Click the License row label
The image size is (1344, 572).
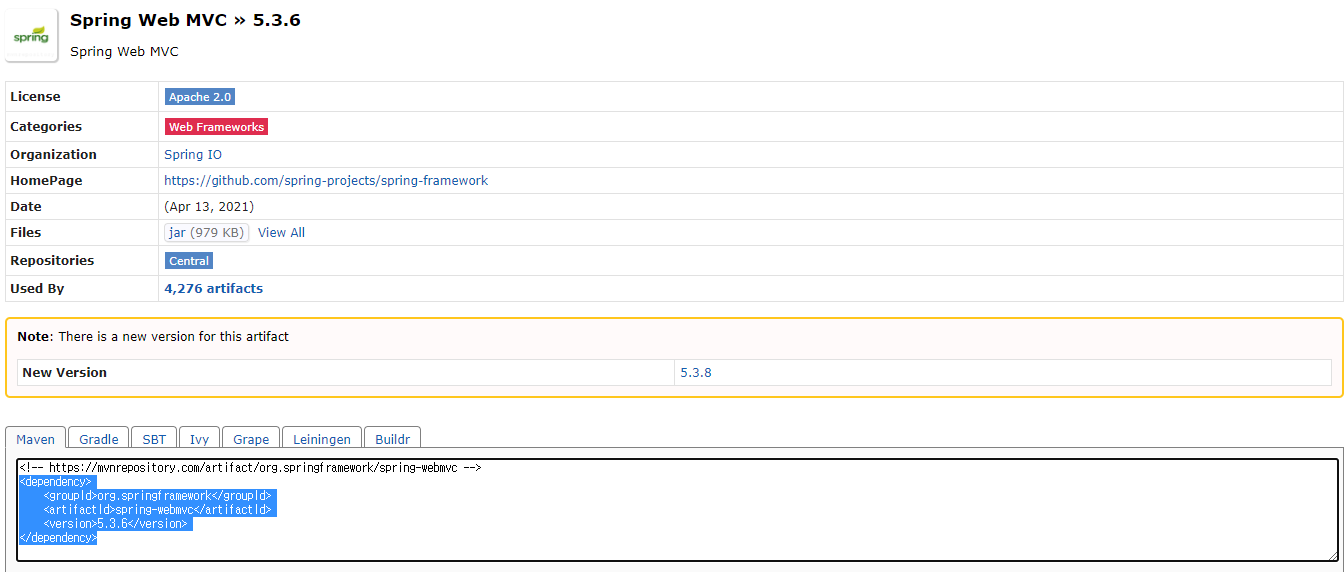pyautogui.click(x=35, y=97)
